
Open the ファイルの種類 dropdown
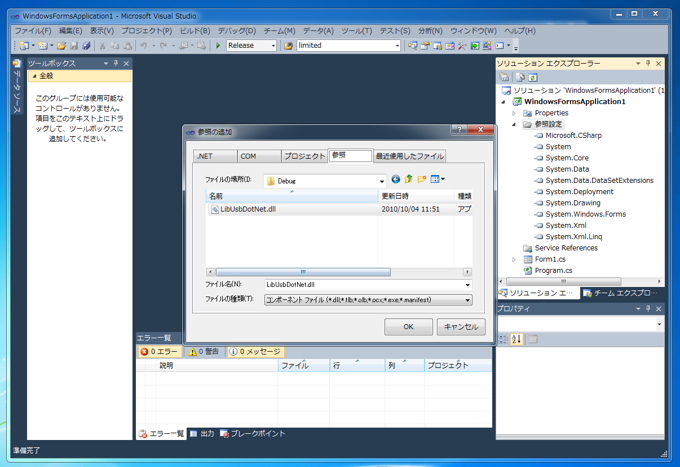tap(468, 300)
